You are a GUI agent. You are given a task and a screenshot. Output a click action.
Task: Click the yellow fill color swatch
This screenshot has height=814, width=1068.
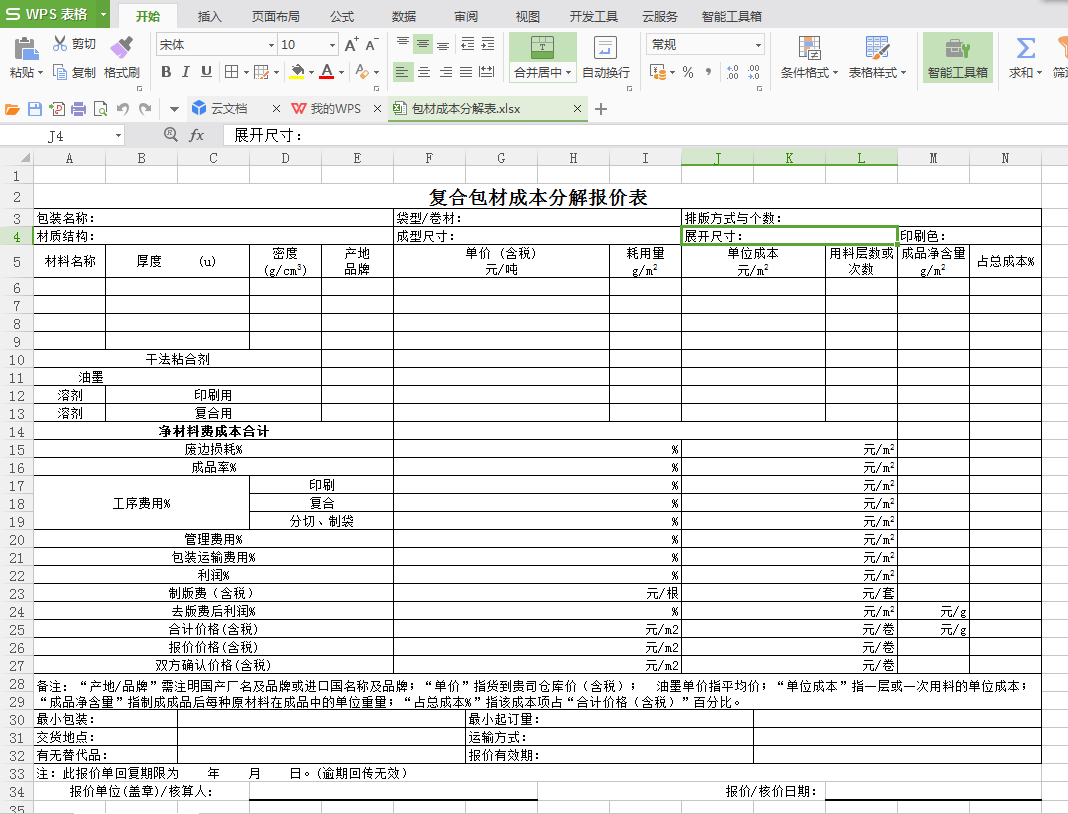pos(296,72)
